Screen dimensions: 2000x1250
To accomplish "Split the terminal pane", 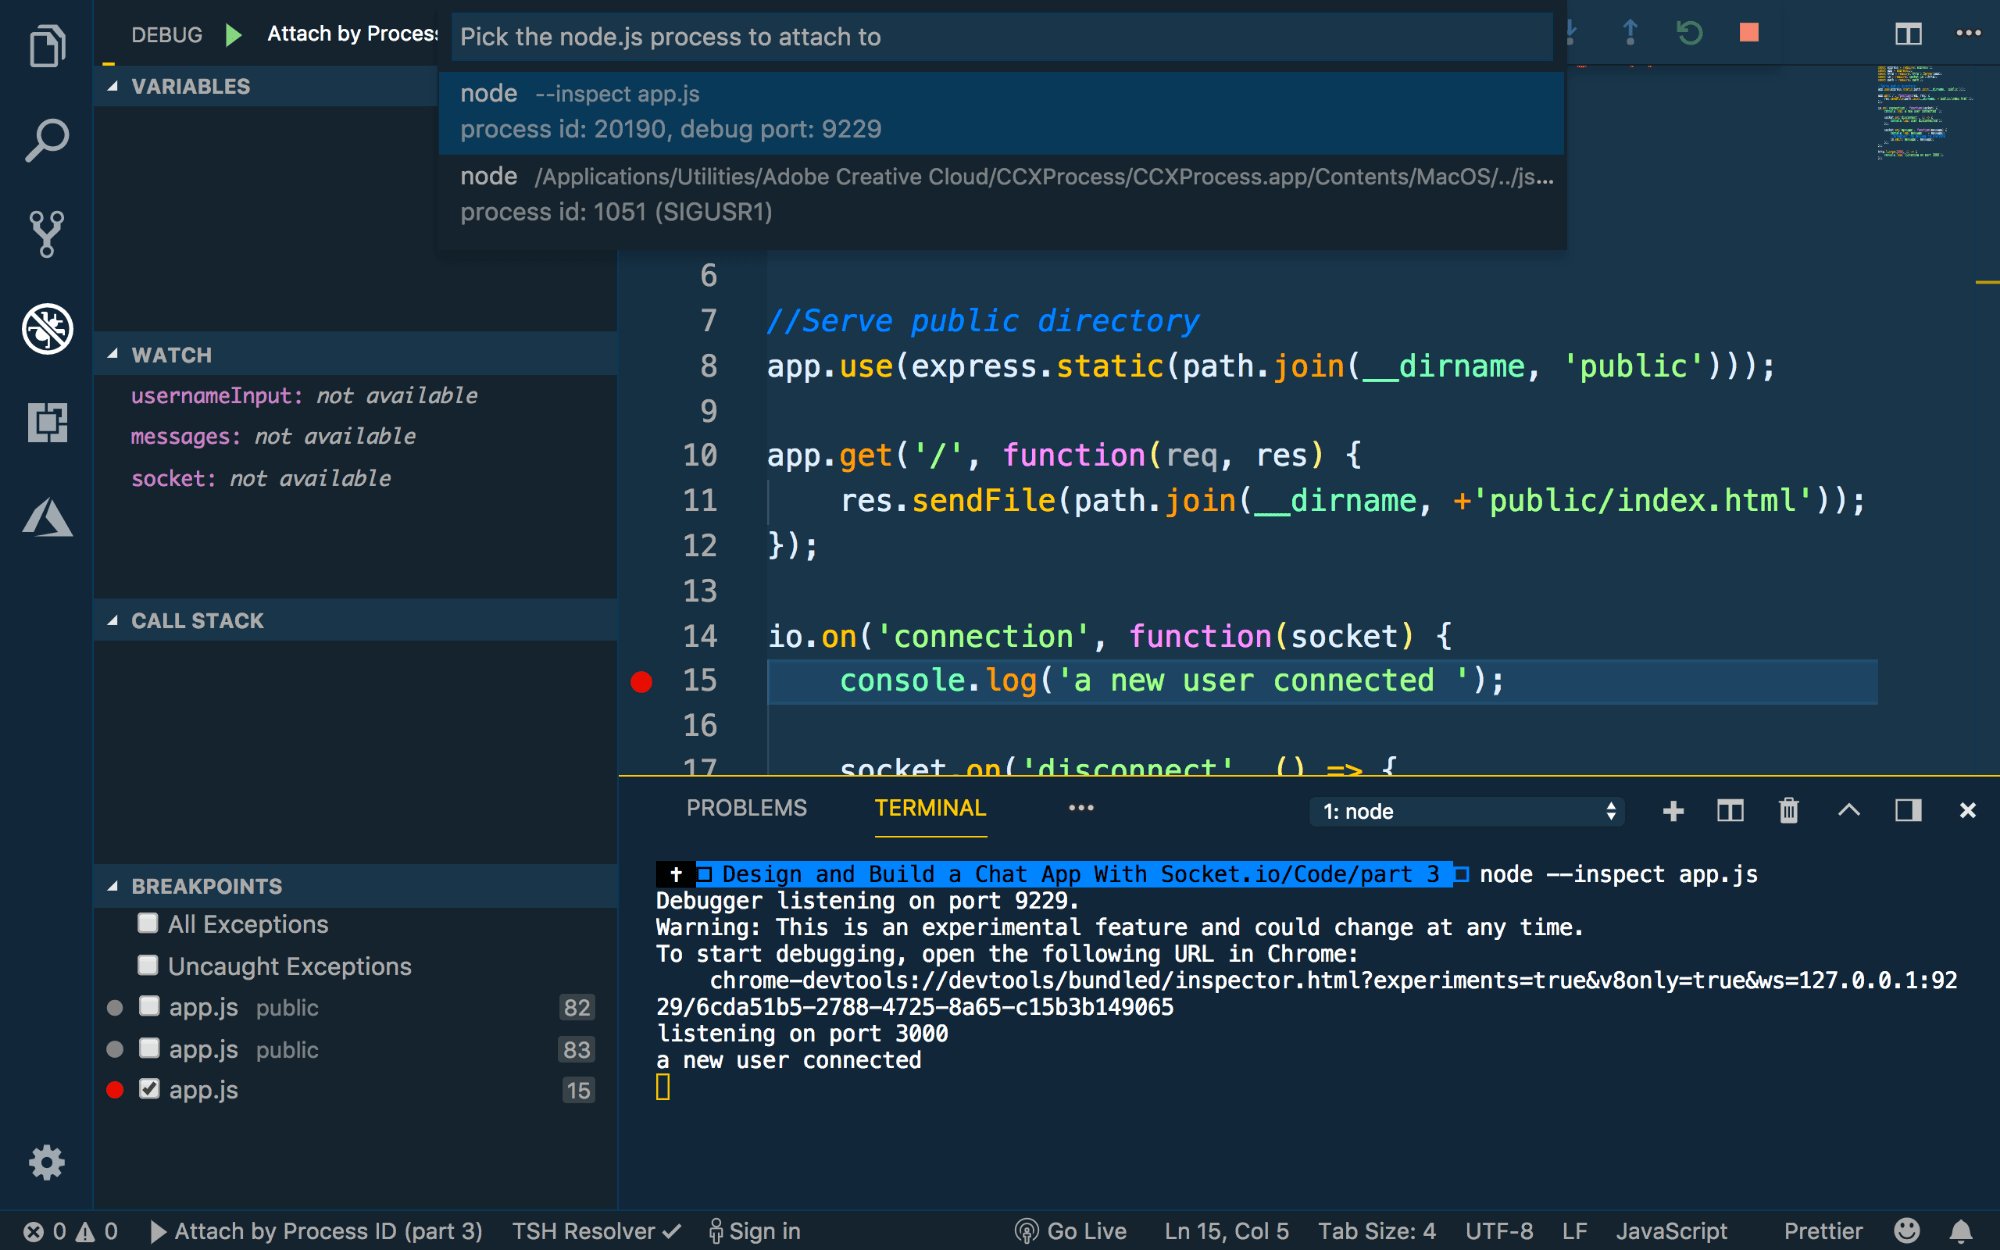I will coord(1730,811).
